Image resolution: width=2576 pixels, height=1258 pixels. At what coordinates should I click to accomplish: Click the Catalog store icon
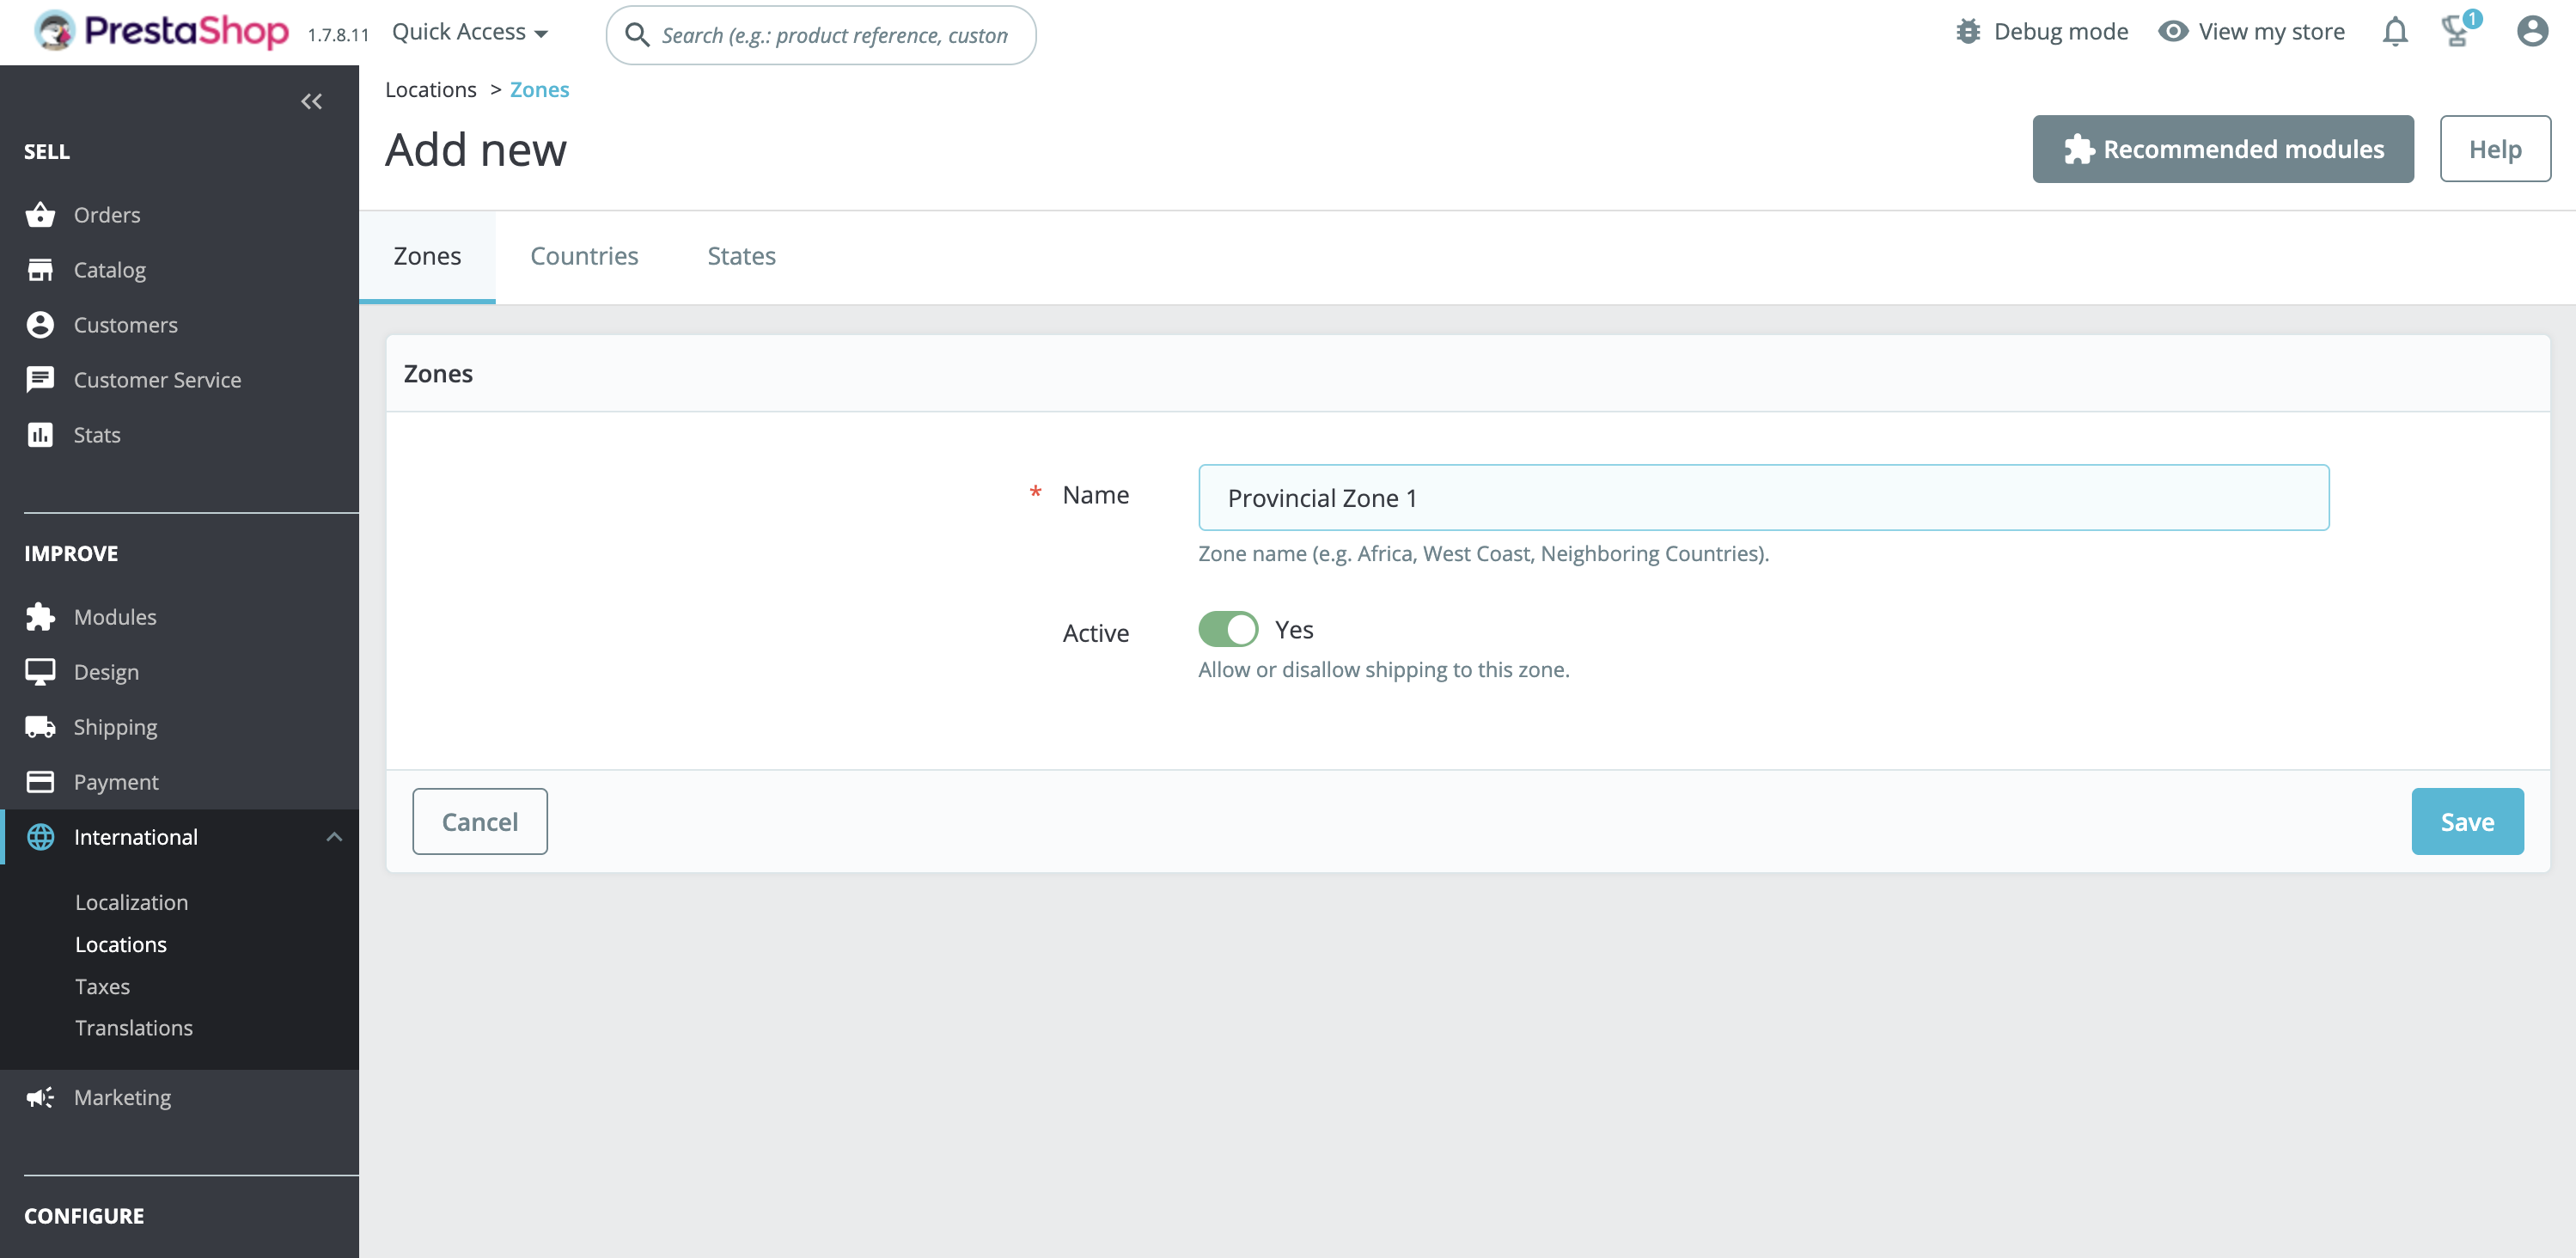40,269
